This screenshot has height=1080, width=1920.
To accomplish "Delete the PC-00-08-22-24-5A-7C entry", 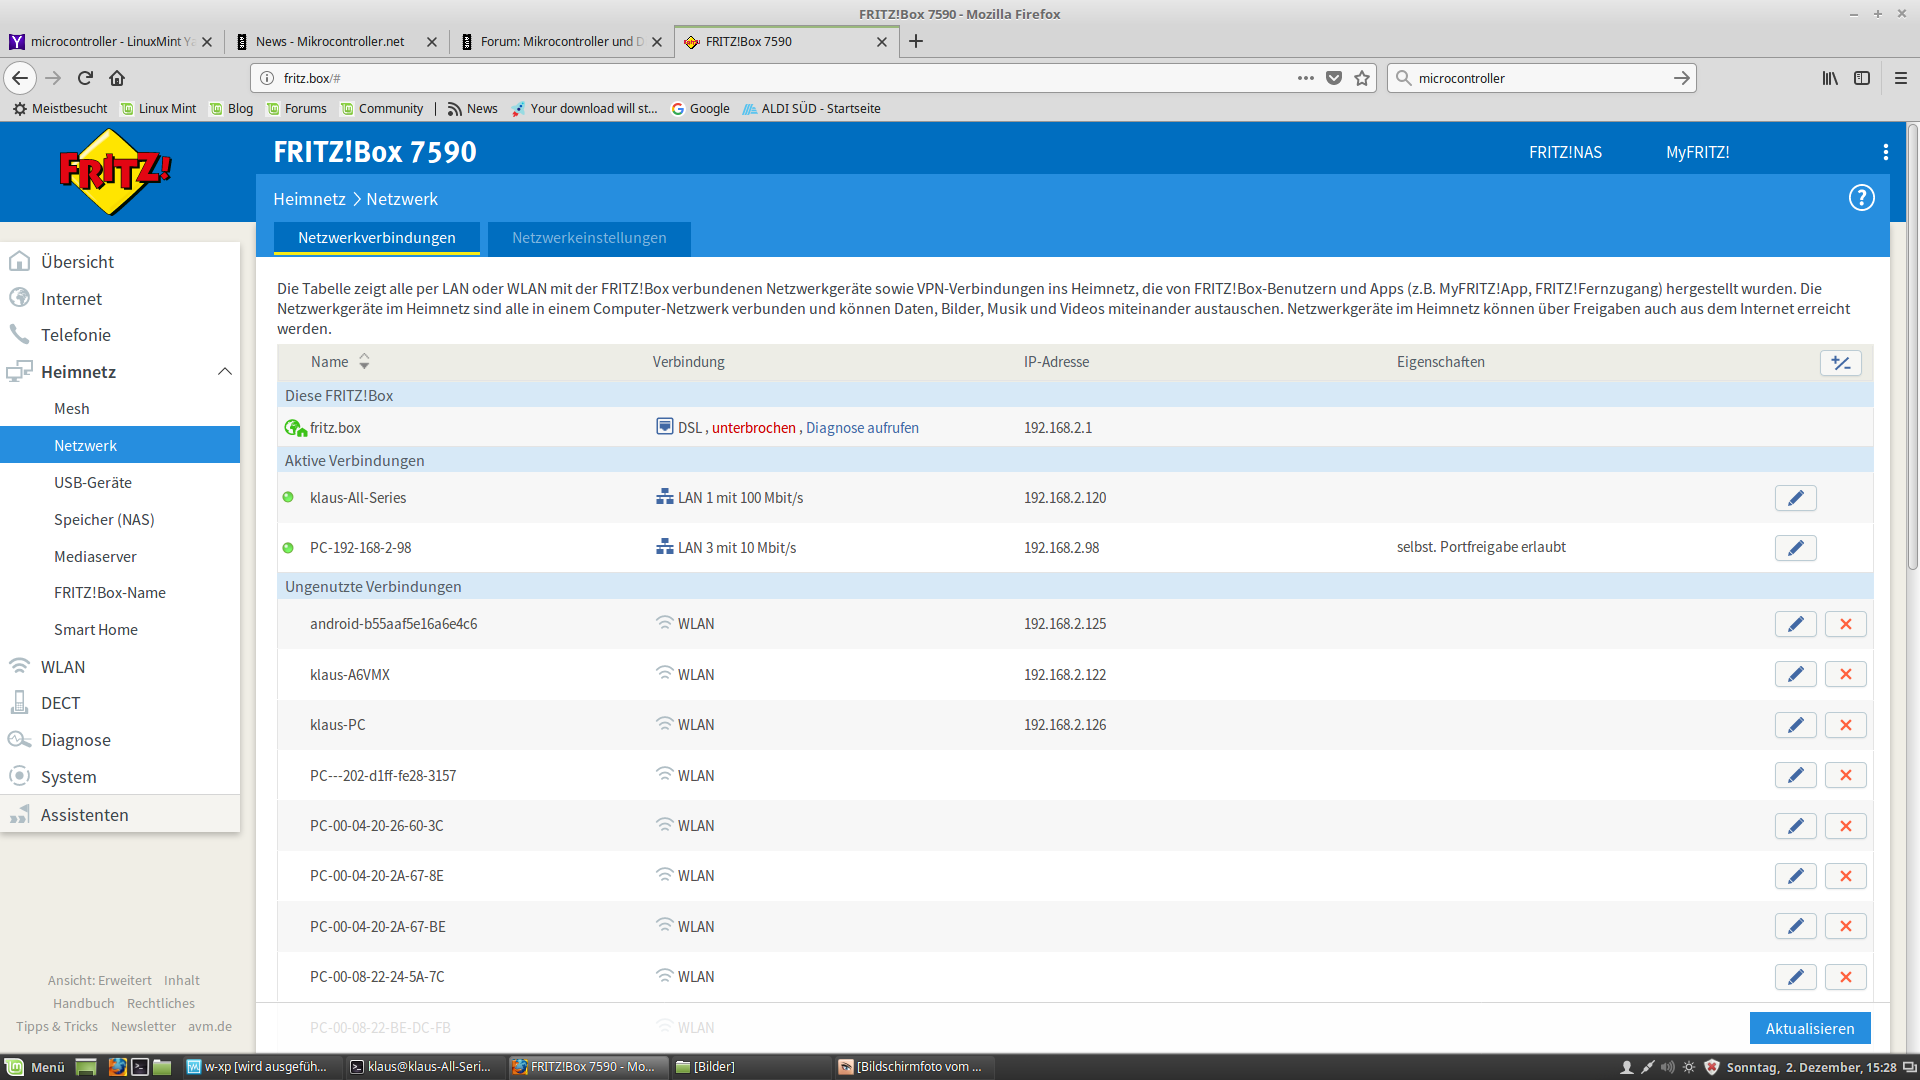I will [x=1845, y=977].
